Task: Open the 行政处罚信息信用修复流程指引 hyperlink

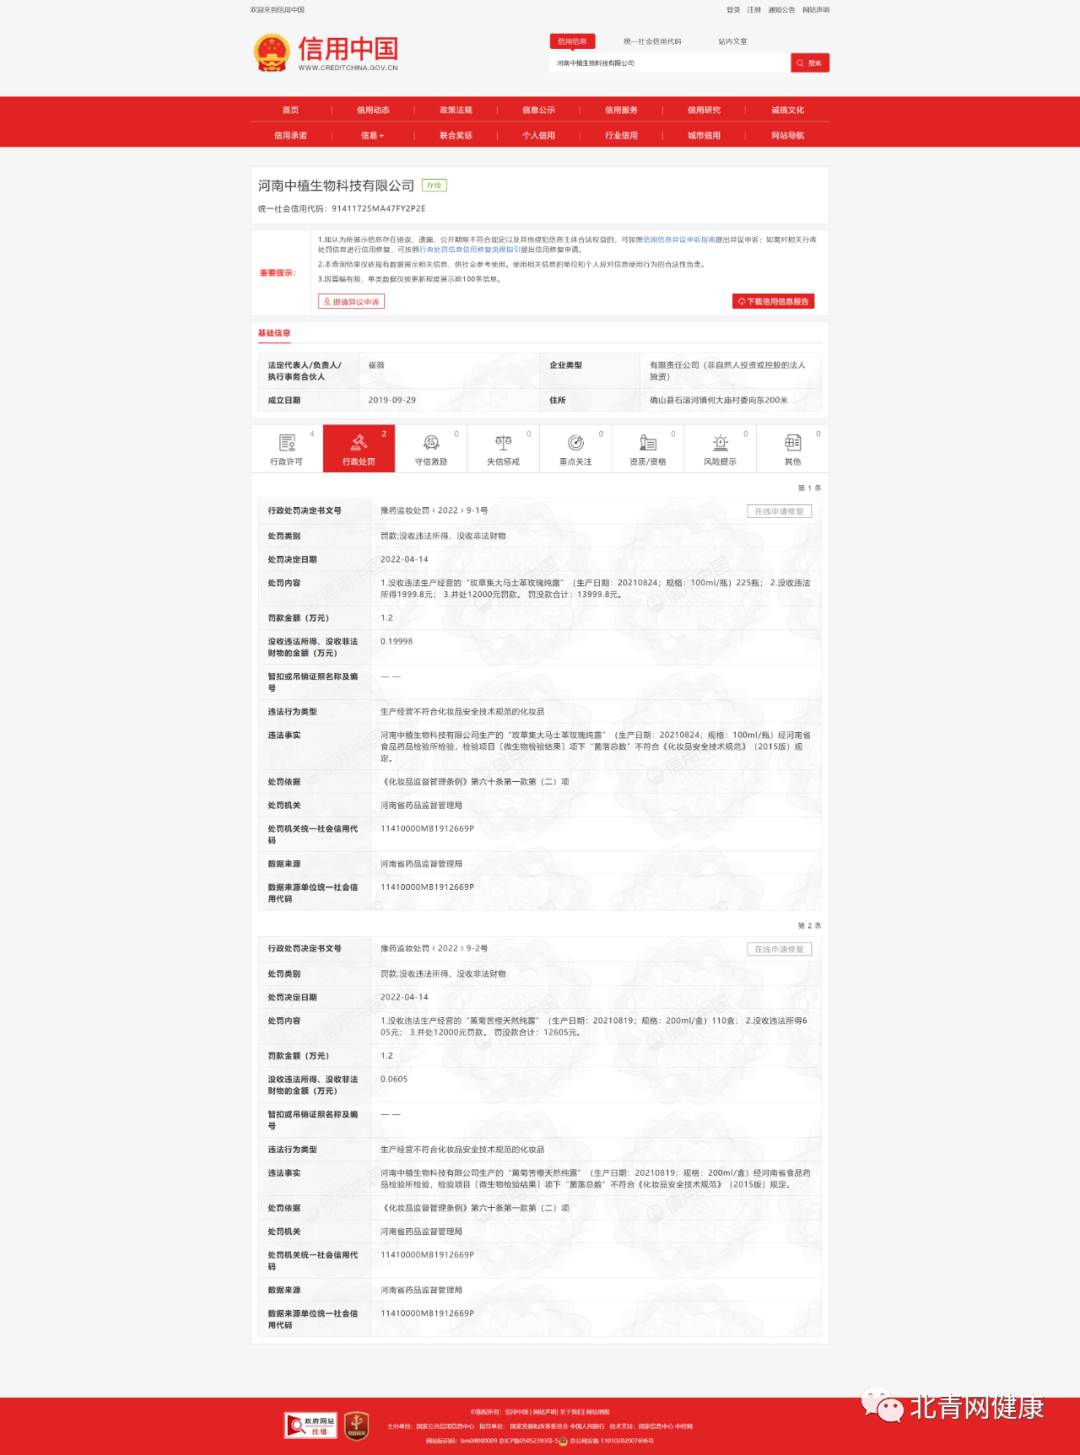Action: point(470,249)
